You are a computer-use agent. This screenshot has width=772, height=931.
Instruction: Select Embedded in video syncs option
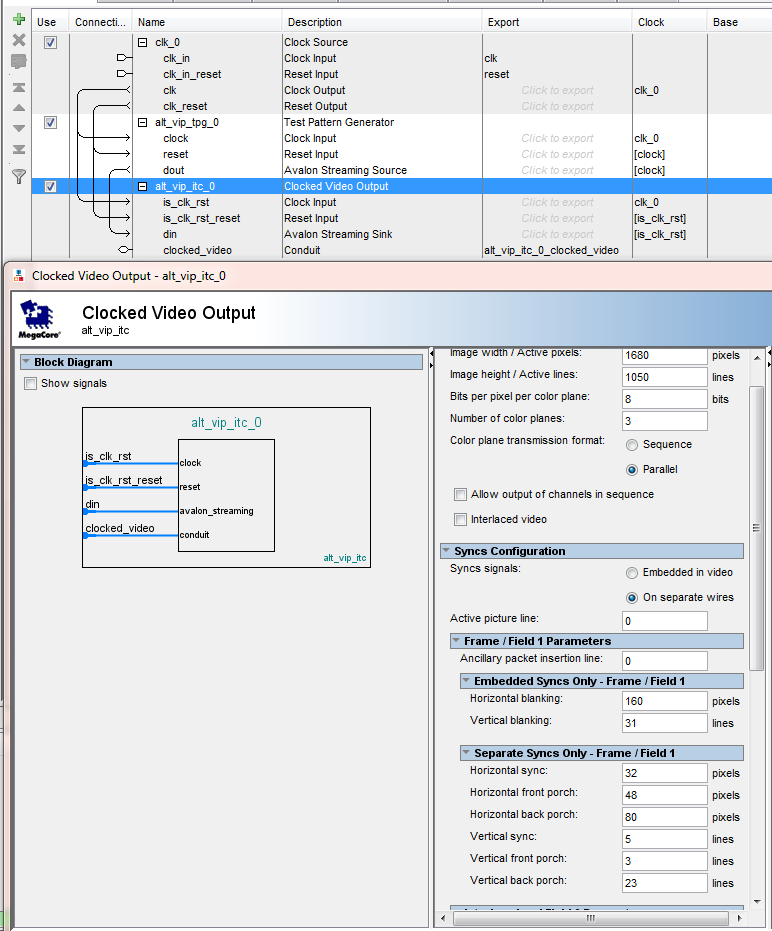pos(632,573)
